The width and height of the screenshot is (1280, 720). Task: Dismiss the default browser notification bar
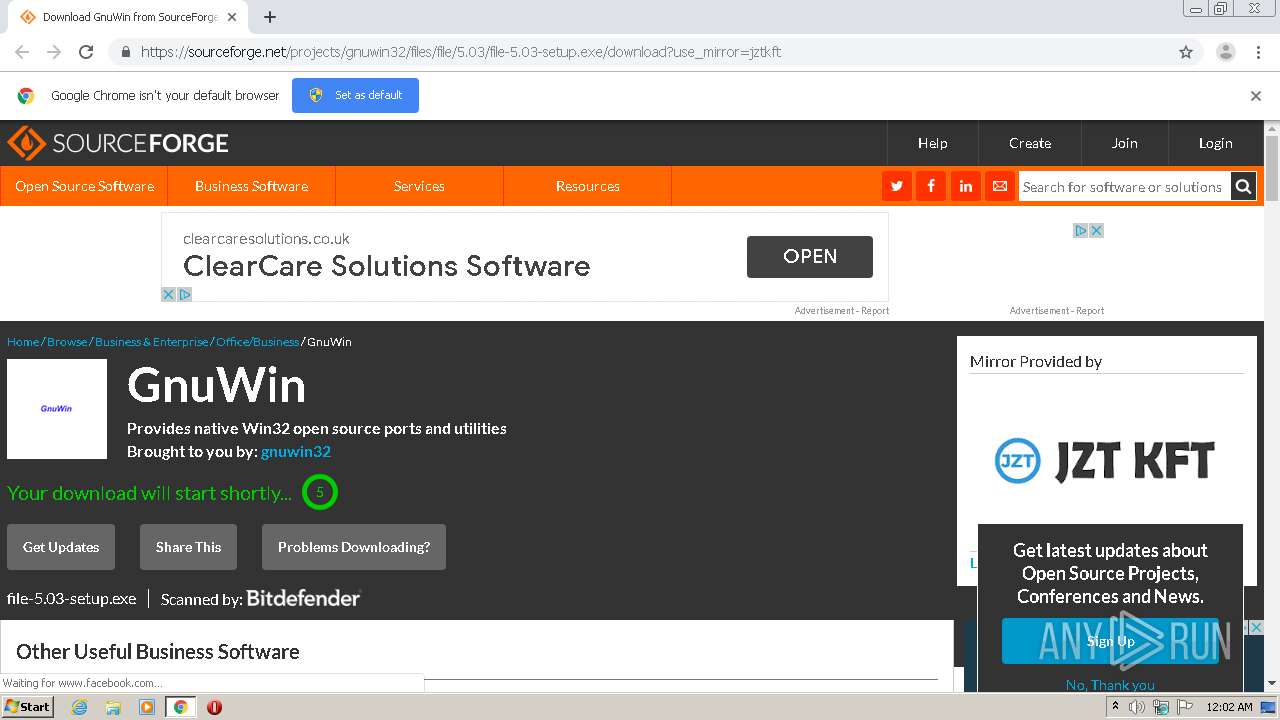(1256, 96)
